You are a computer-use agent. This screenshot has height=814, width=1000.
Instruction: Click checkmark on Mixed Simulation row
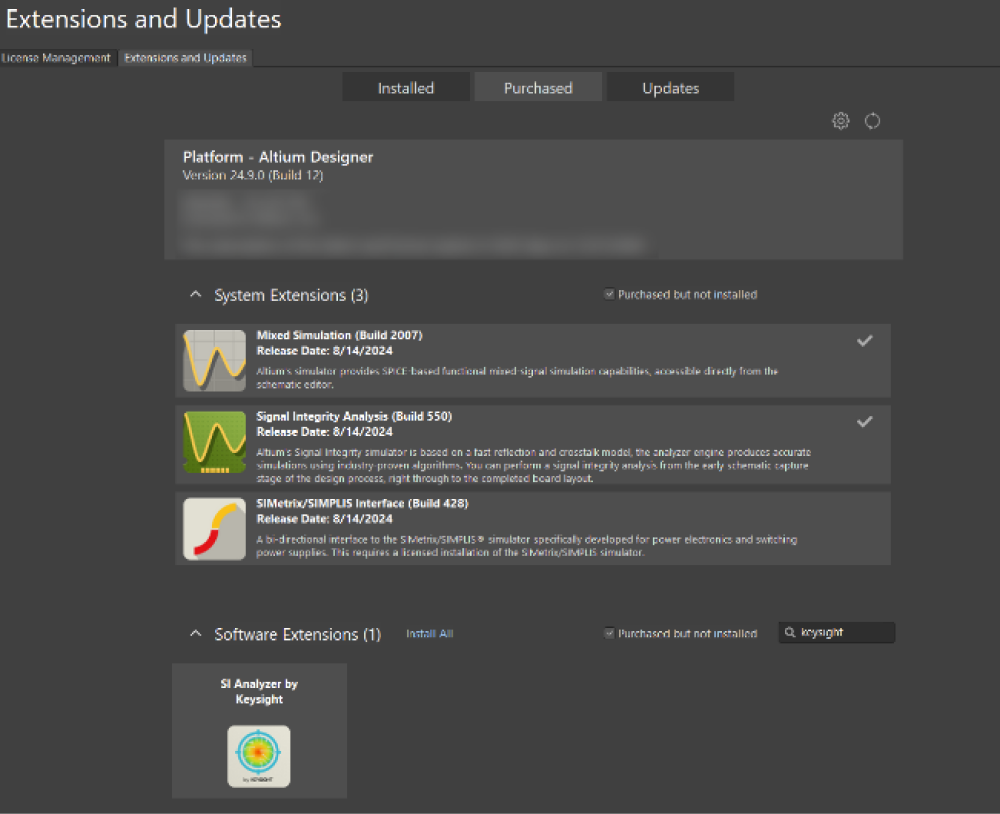coord(865,341)
